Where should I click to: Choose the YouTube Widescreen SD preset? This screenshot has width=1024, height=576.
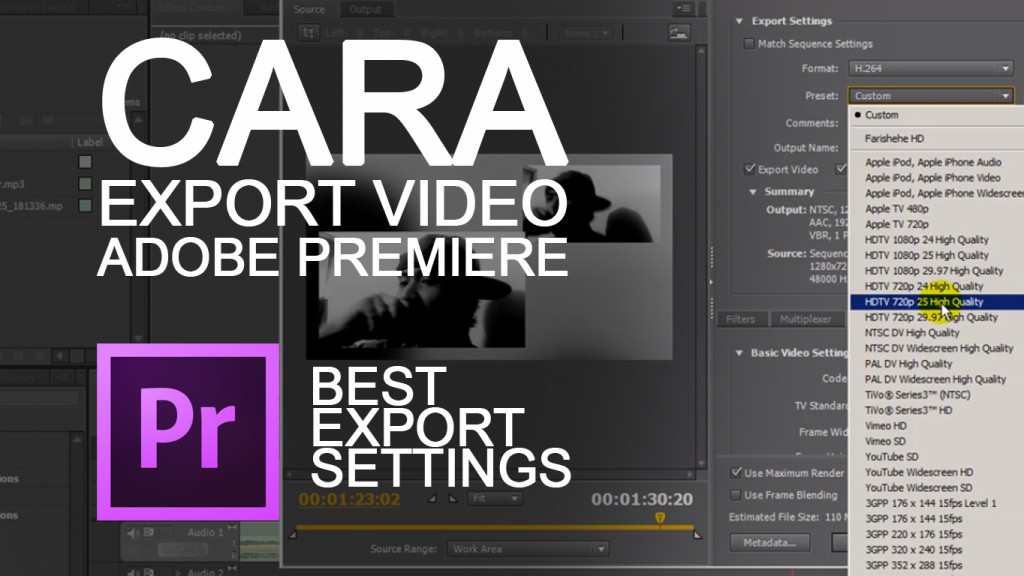coord(937,488)
